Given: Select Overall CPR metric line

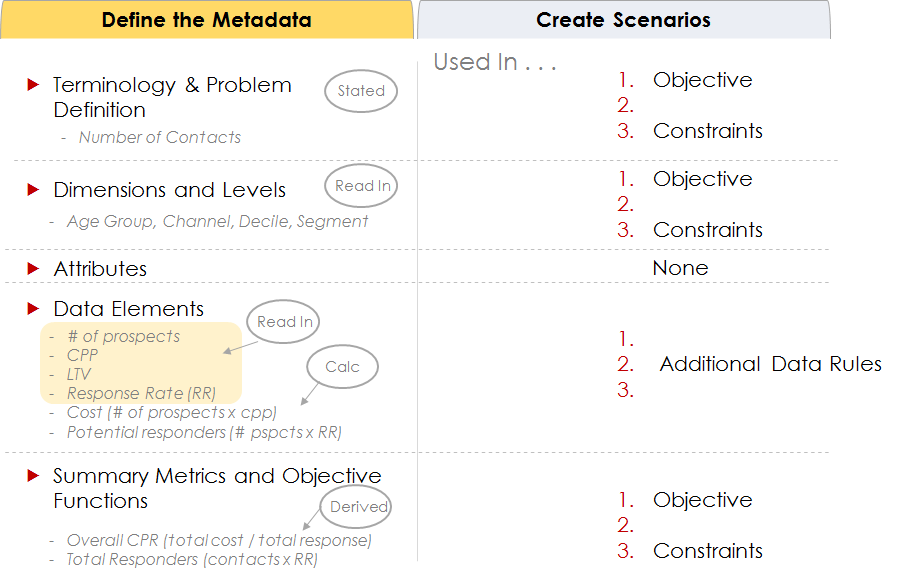Looking at the screenshot, I should pyautogui.click(x=219, y=540).
